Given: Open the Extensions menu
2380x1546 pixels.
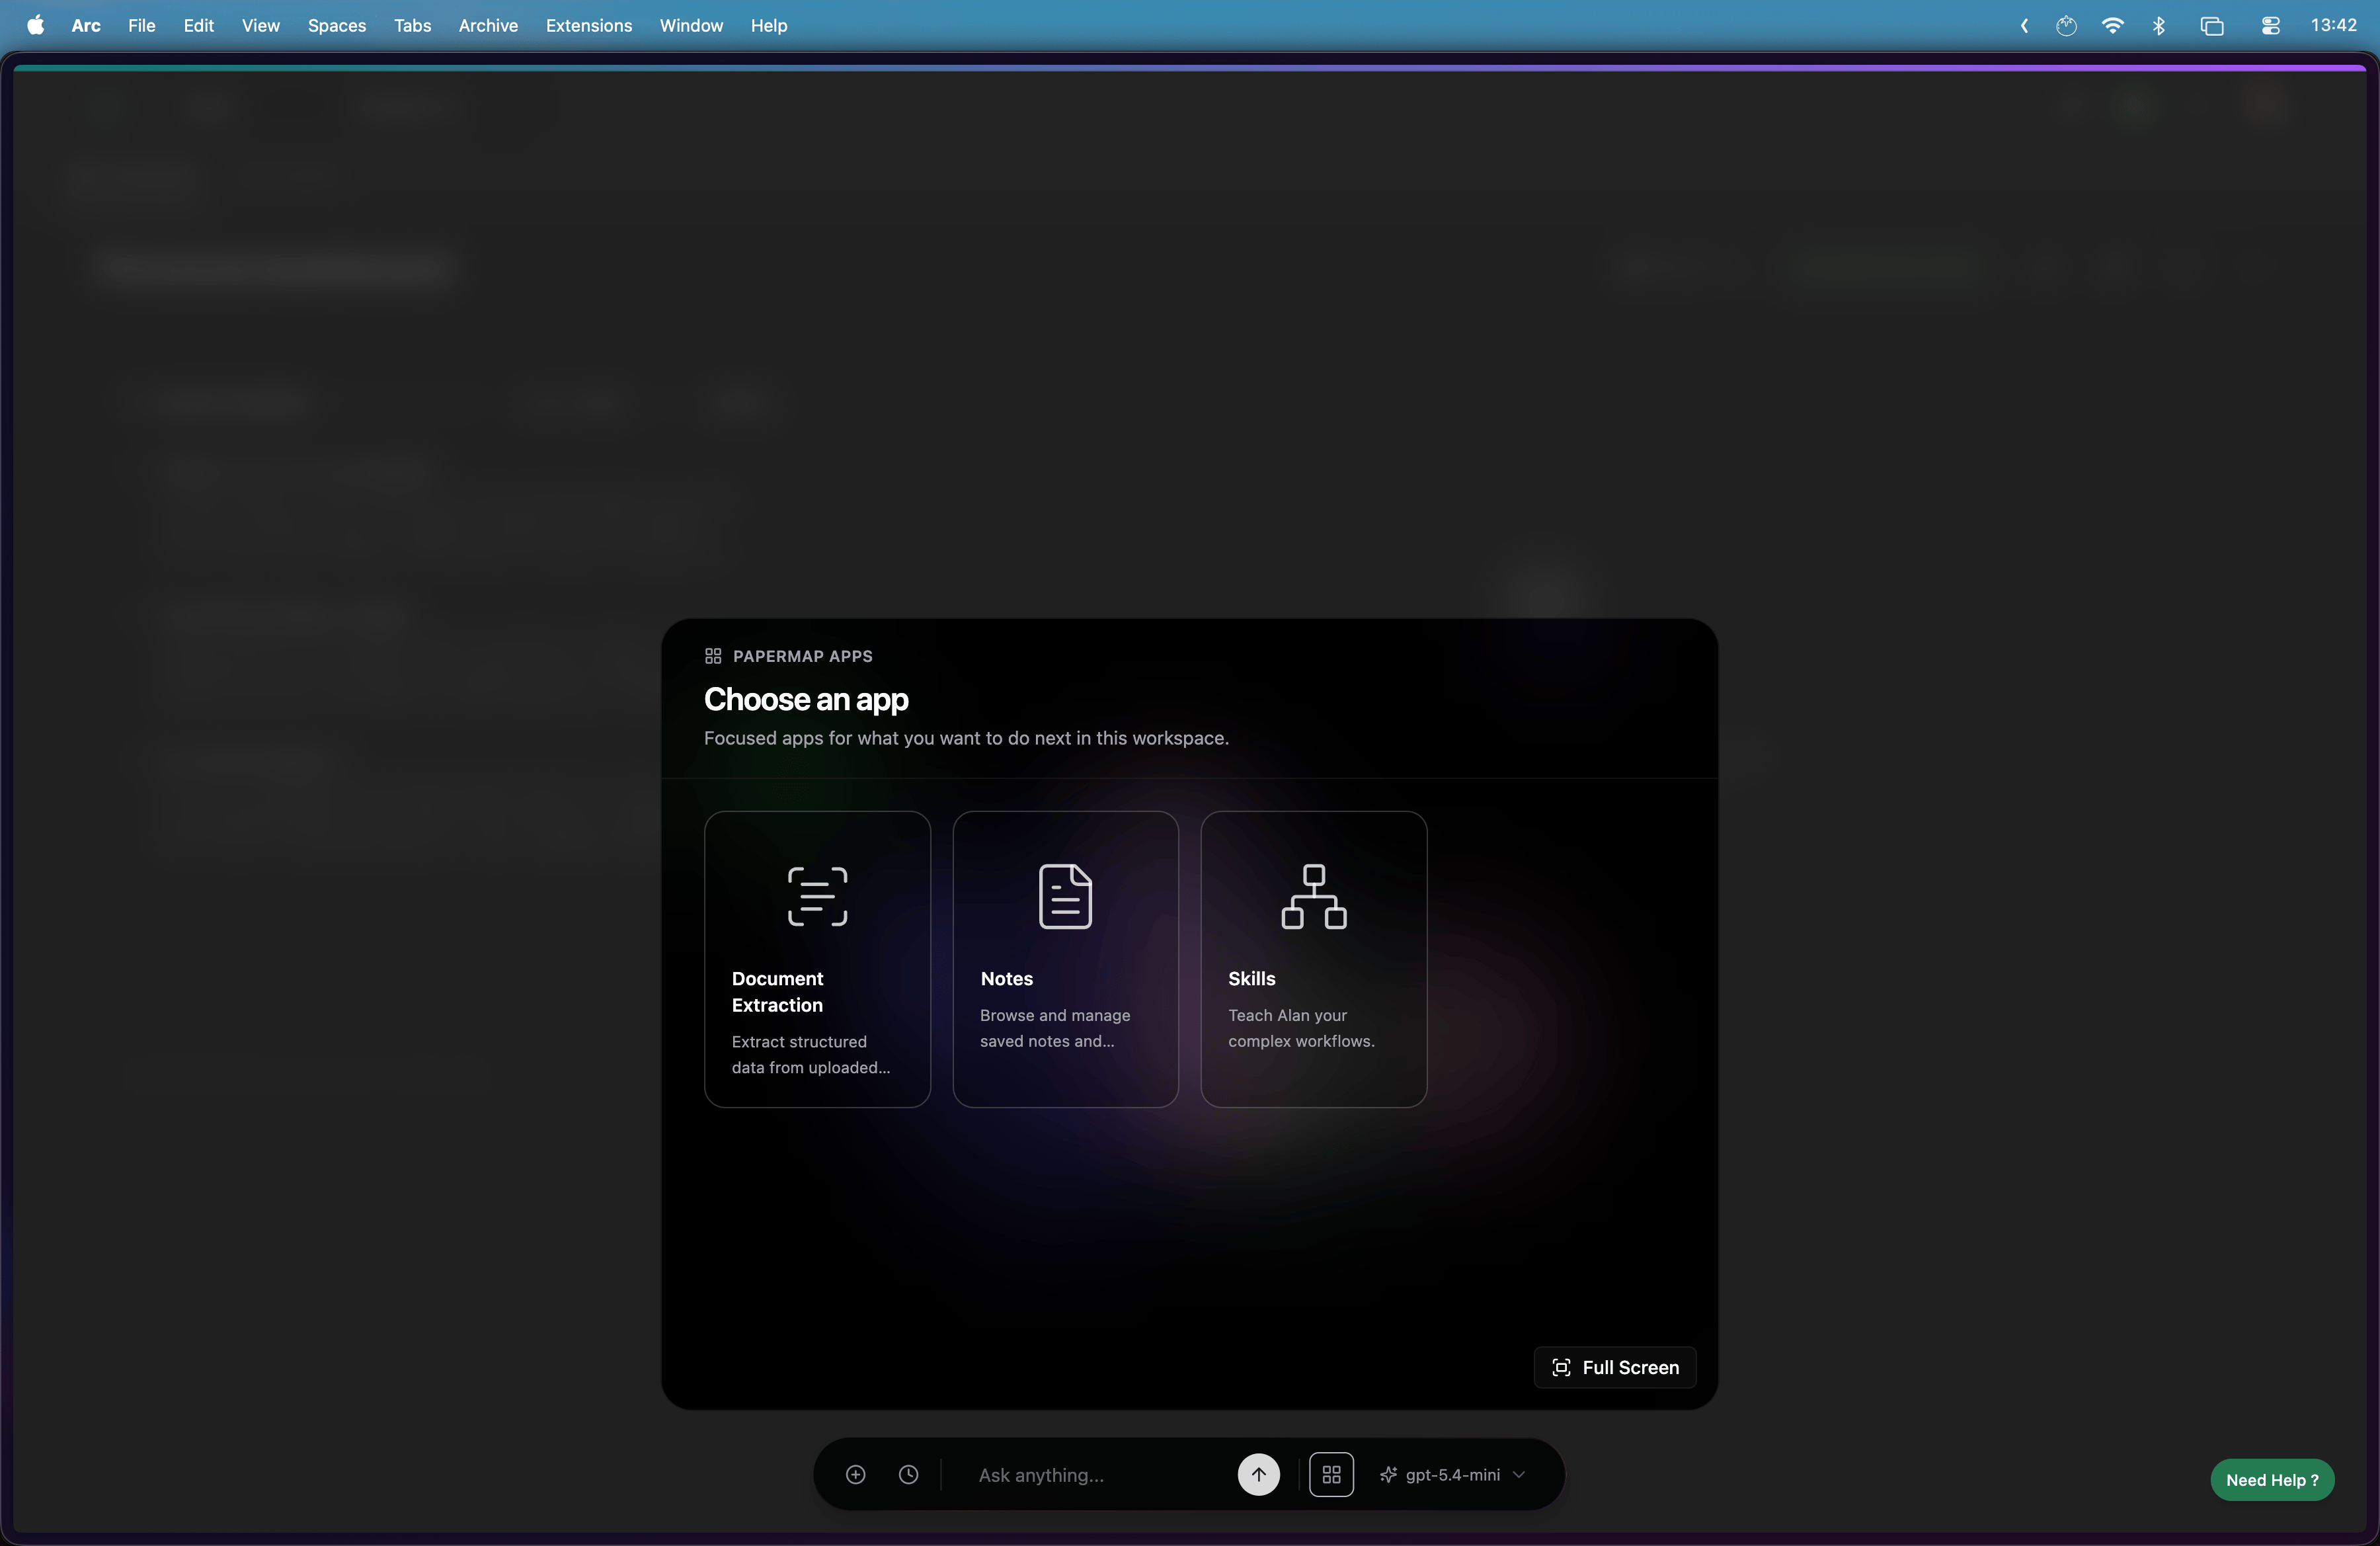Looking at the screenshot, I should (x=588, y=25).
